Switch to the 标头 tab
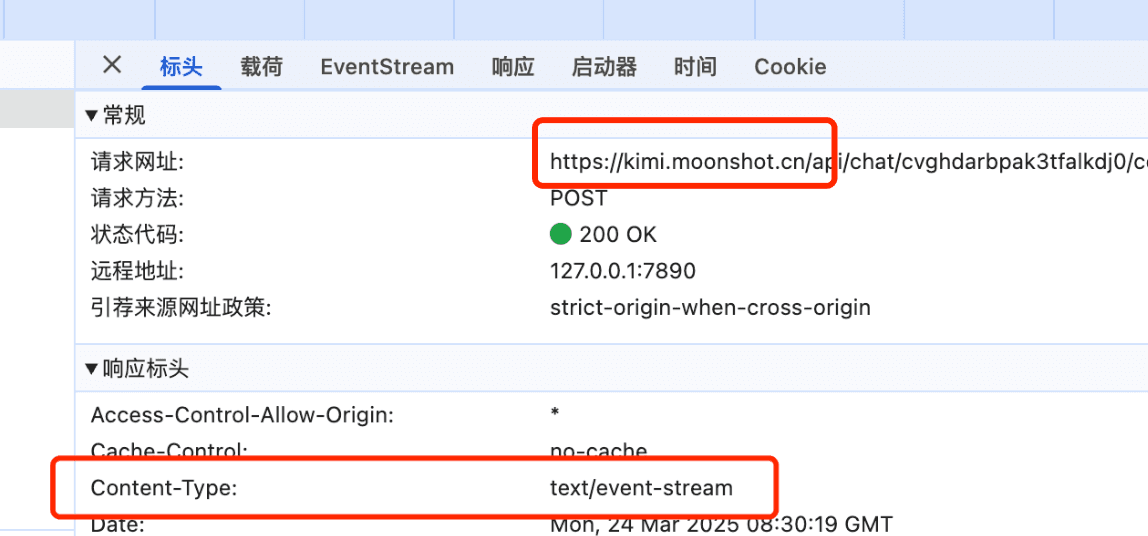1148x536 pixels. (181, 67)
